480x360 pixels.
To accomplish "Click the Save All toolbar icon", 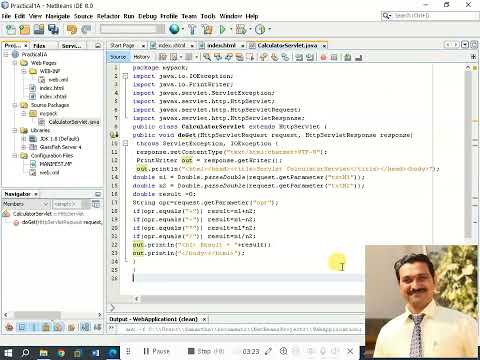I will 53,30.
